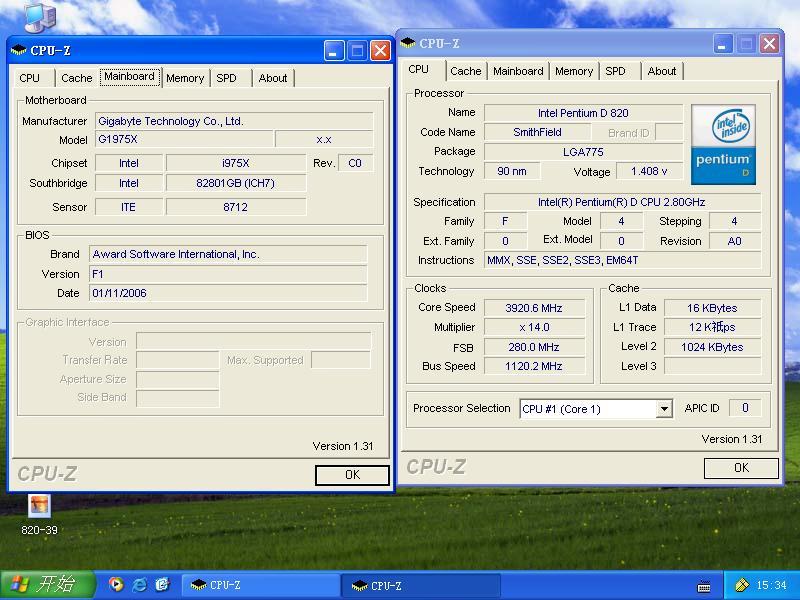Click the Technology value 90 nm
Screen dimensions: 800x600
click(x=512, y=171)
